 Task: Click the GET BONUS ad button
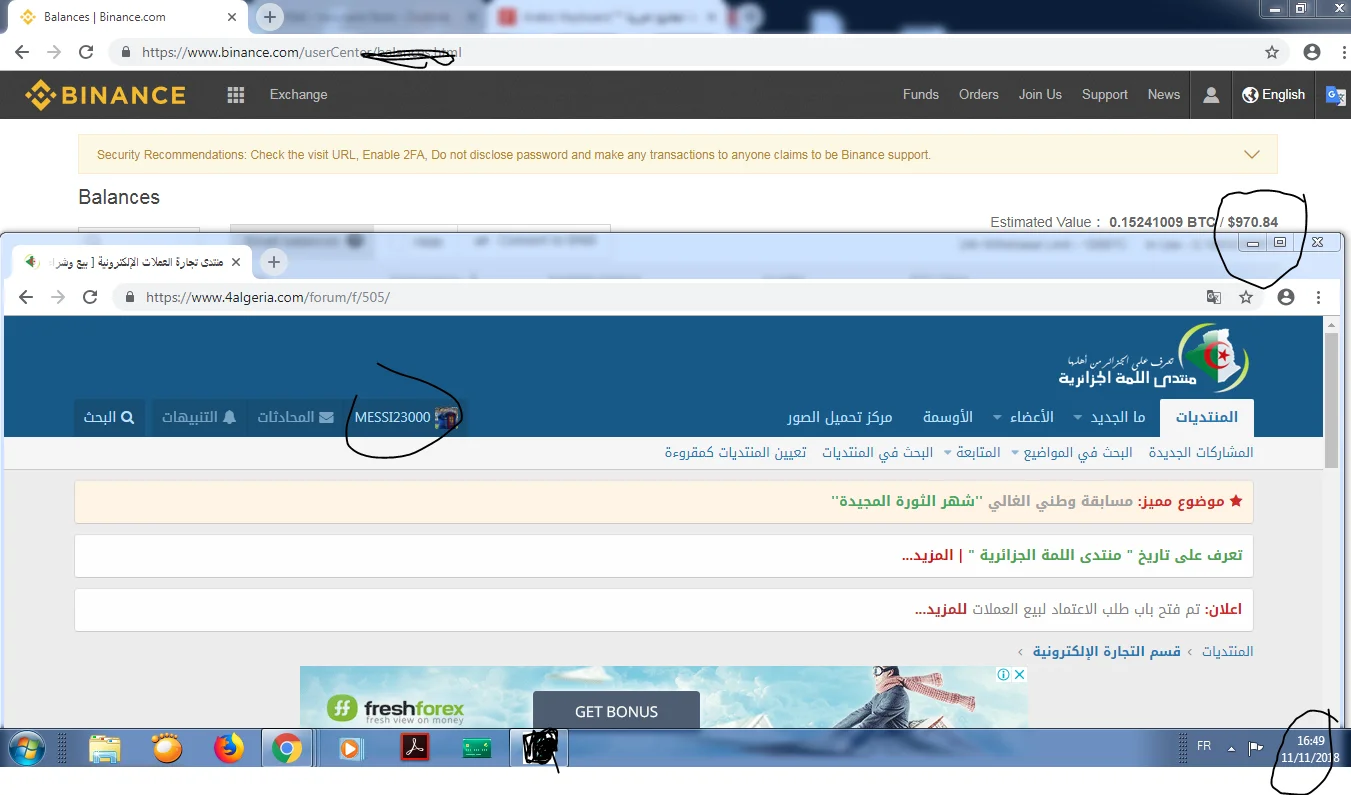[616, 712]
